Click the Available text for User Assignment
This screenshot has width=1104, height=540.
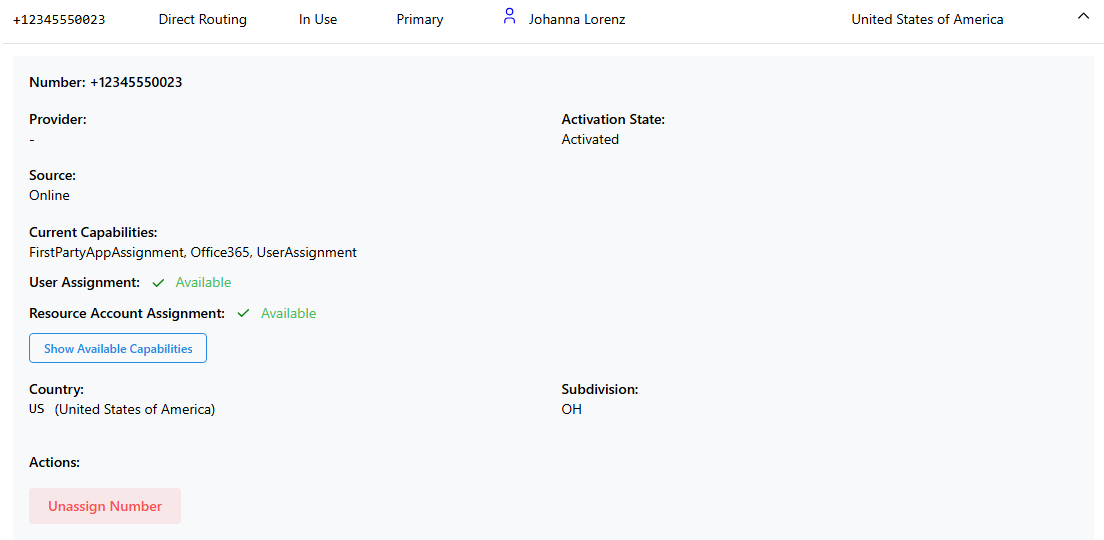click(203, 283)
